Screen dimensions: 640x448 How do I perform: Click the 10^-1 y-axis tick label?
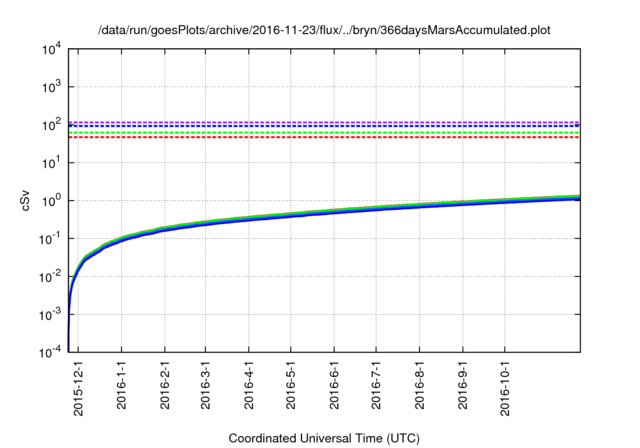(x=50, y=238)
